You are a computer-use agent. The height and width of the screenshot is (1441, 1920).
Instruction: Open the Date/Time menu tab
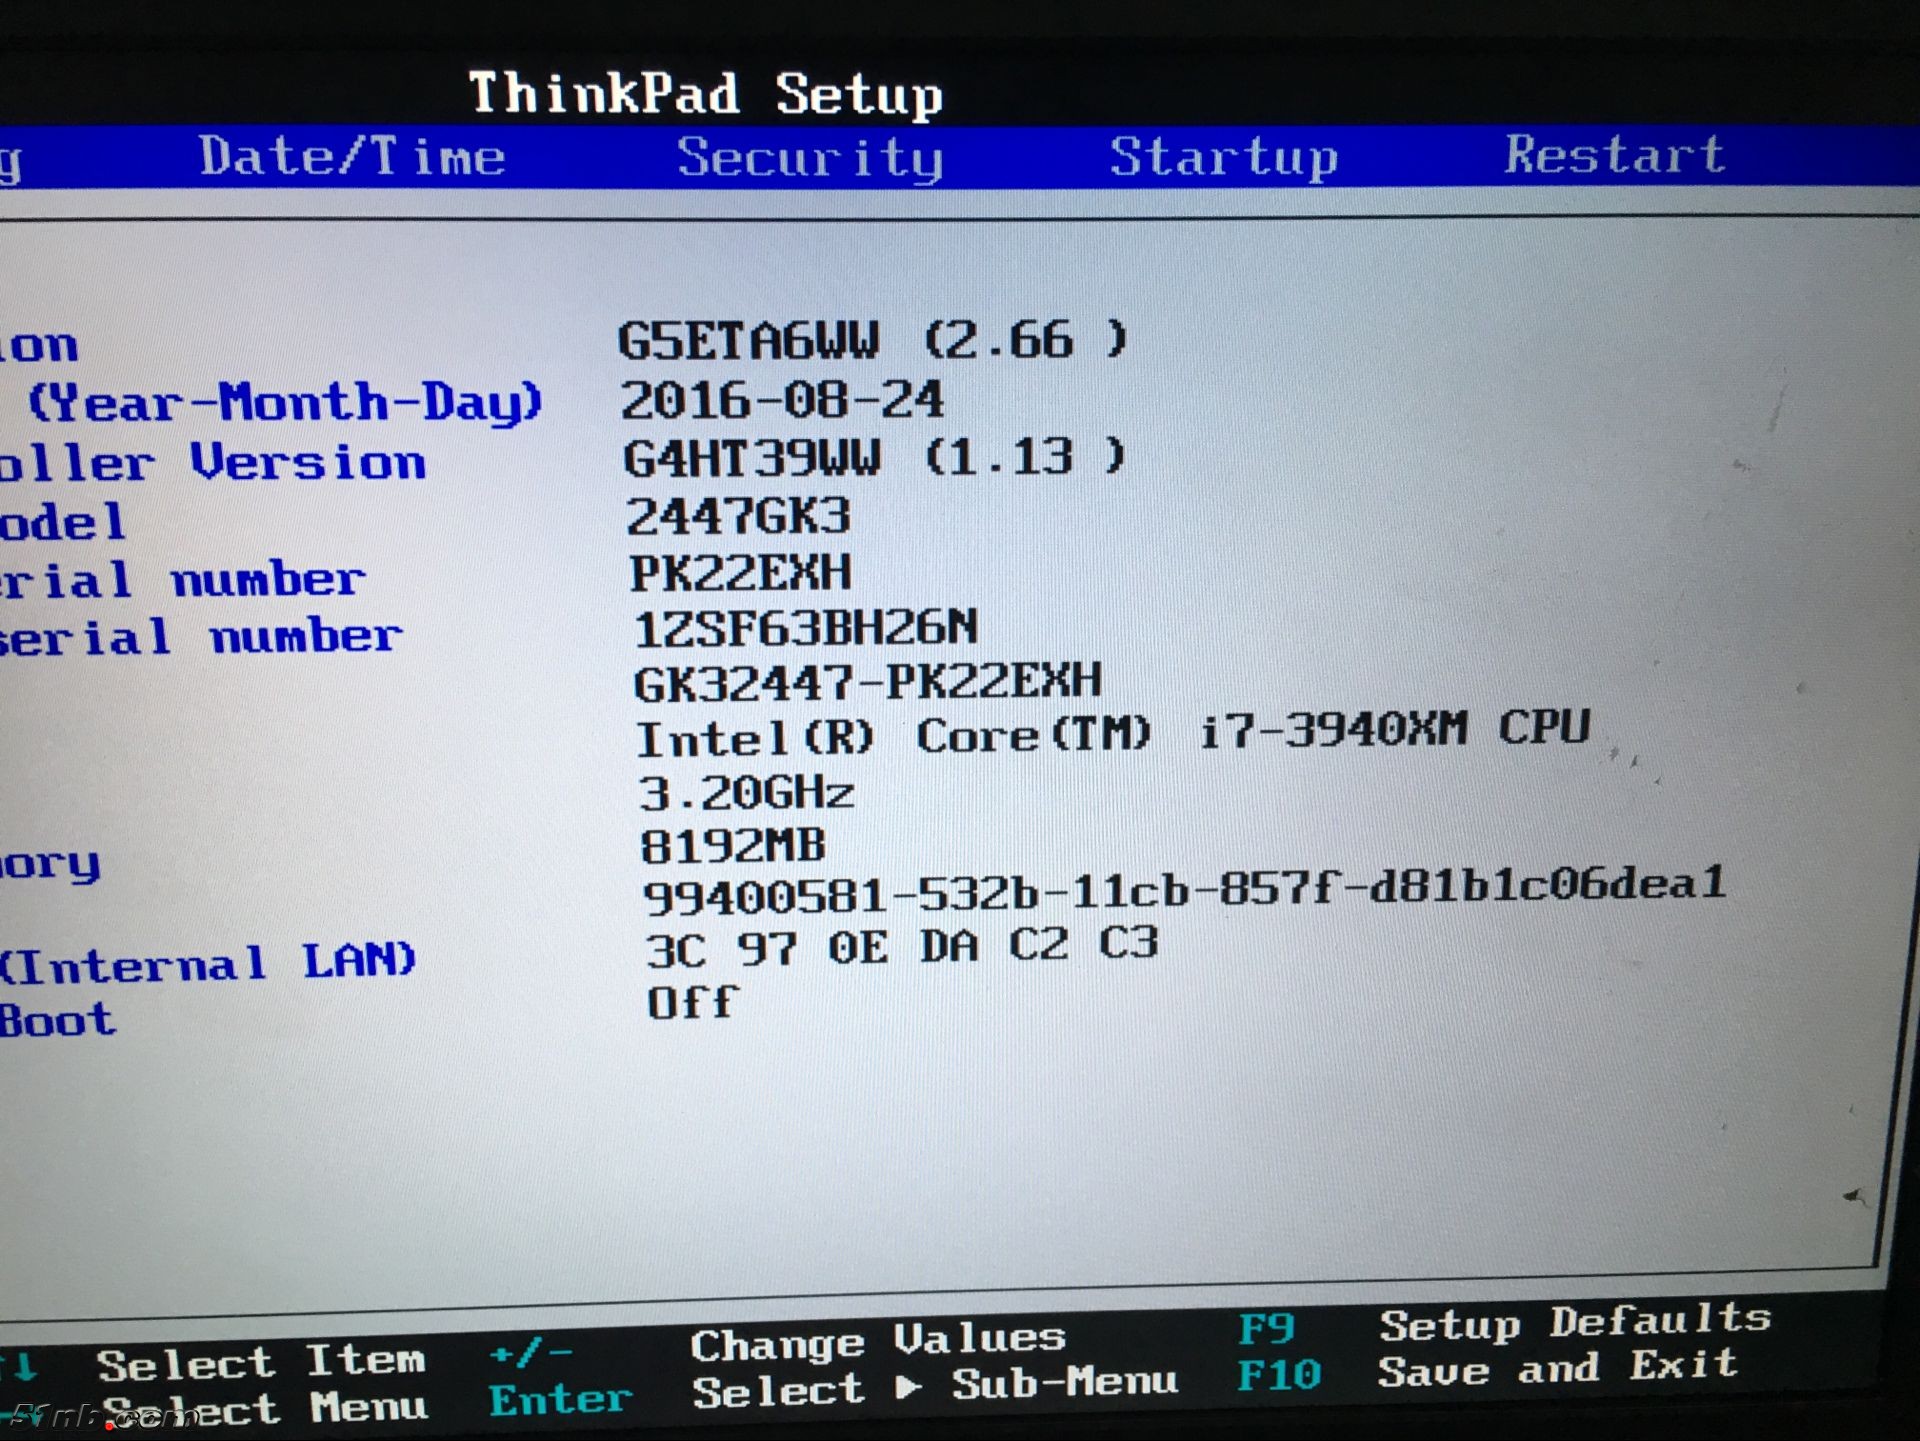352,157
